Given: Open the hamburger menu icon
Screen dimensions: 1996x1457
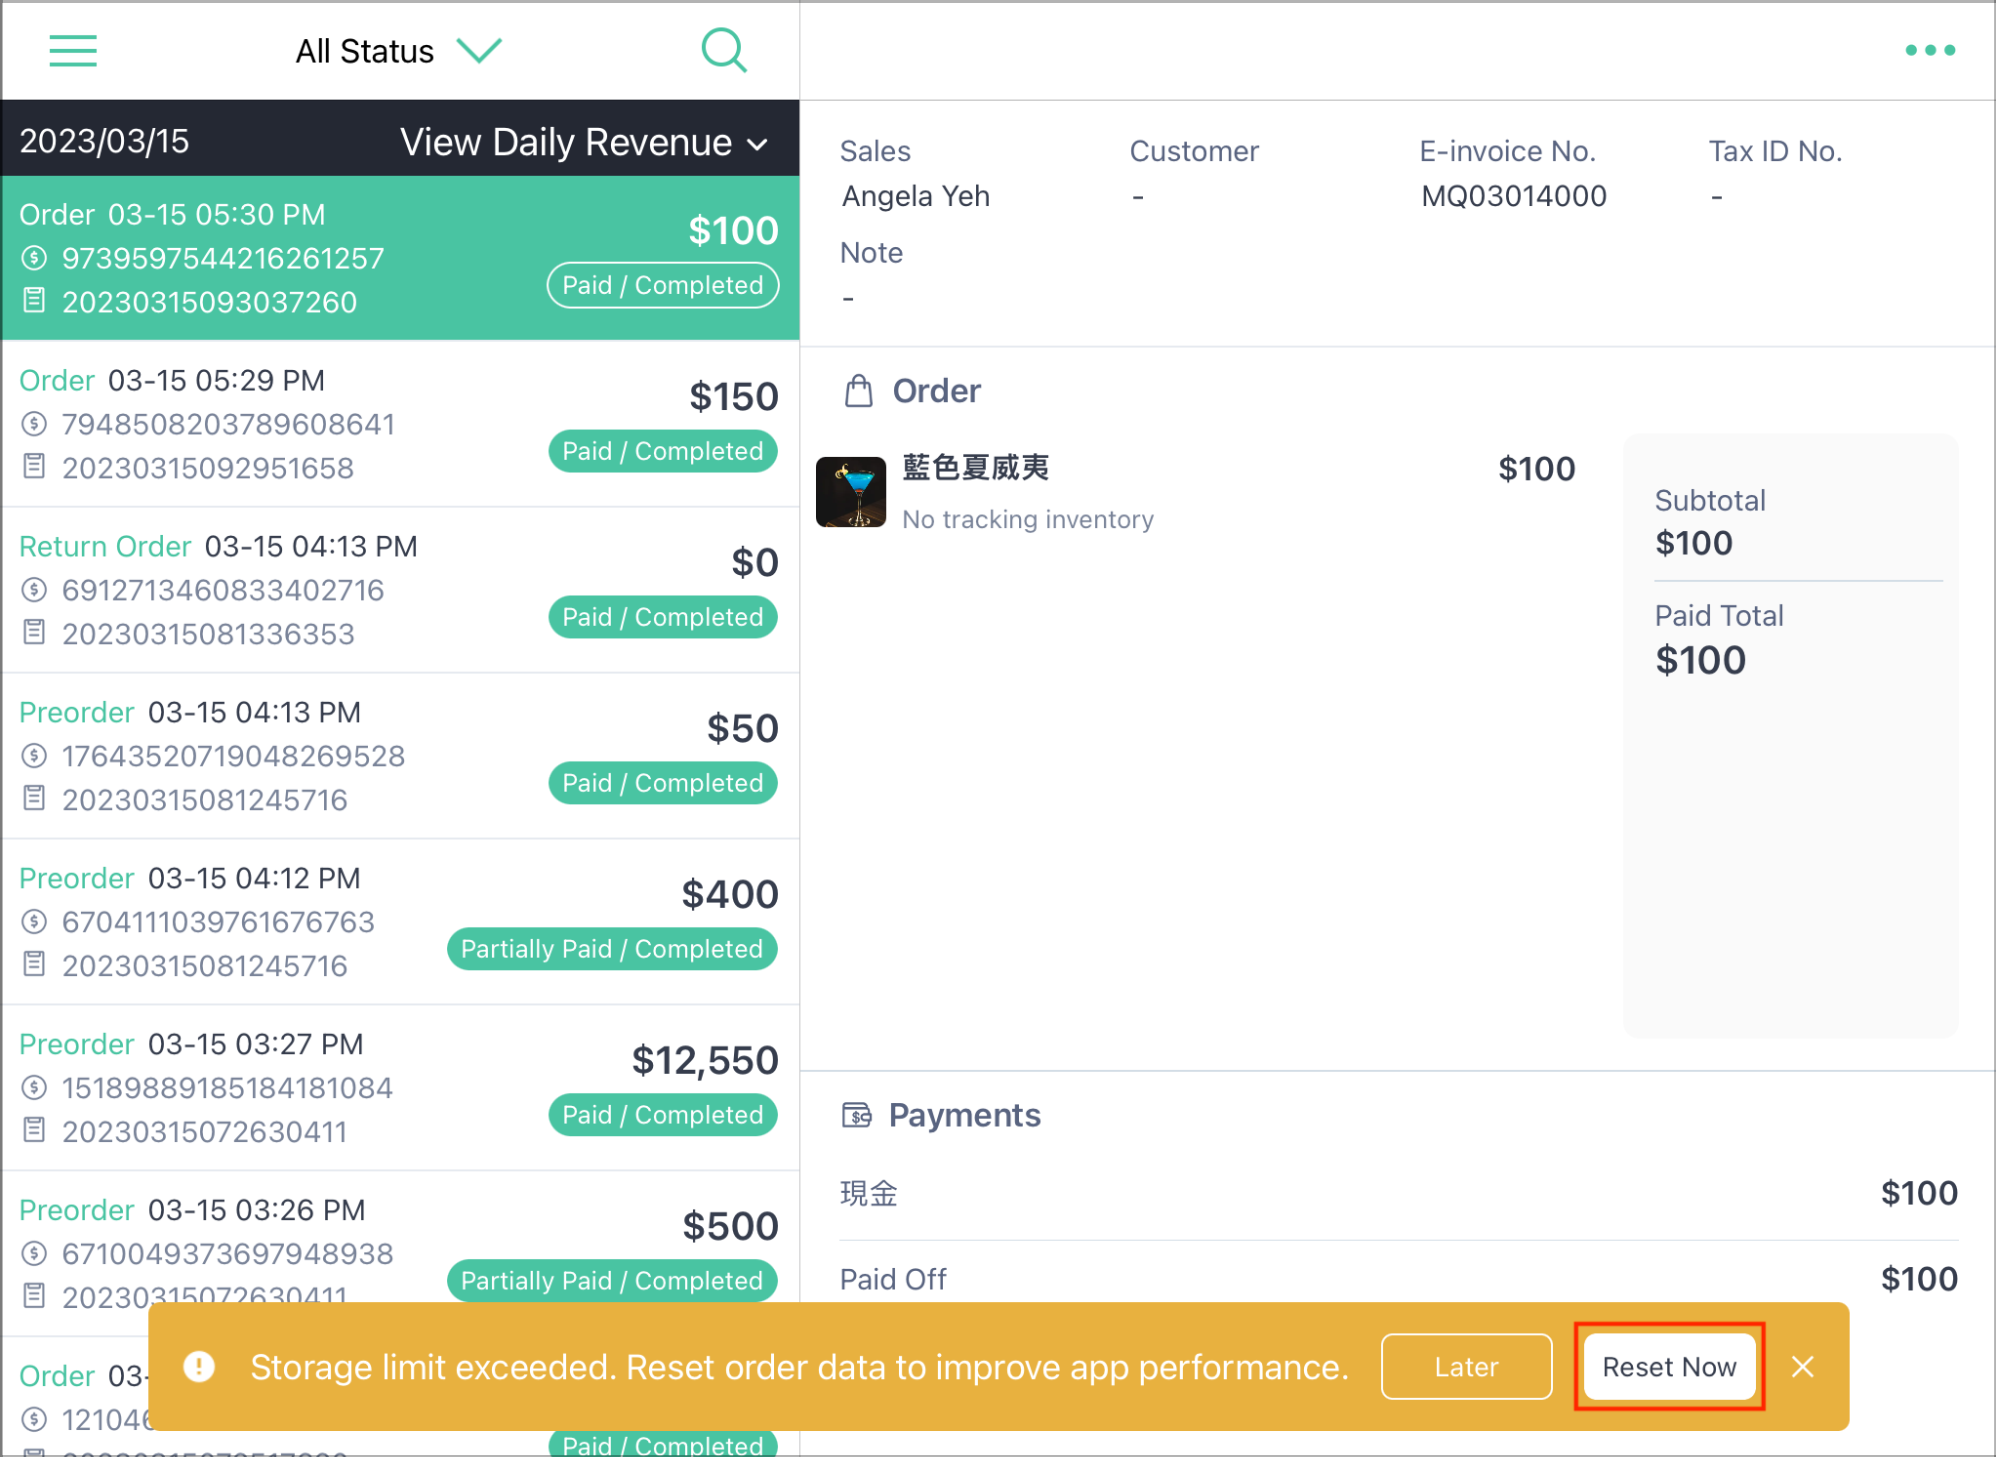Looking at the screenshot, I should pos(73,50).
